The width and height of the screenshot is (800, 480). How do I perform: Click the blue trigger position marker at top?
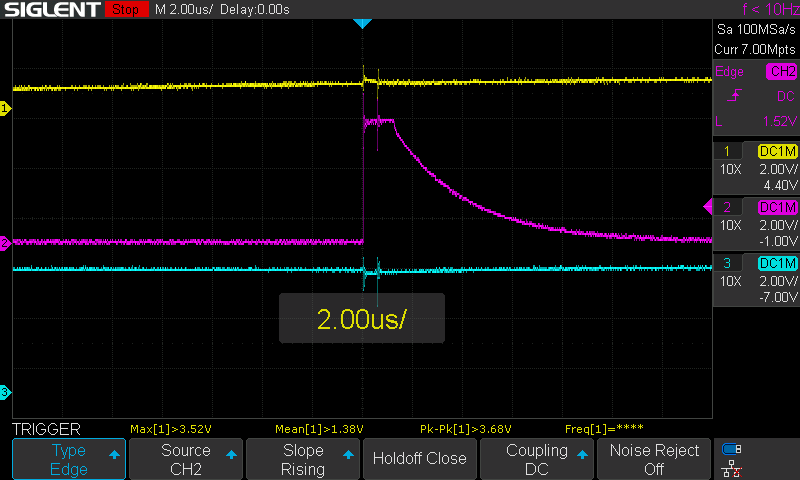tap(362, 23)
